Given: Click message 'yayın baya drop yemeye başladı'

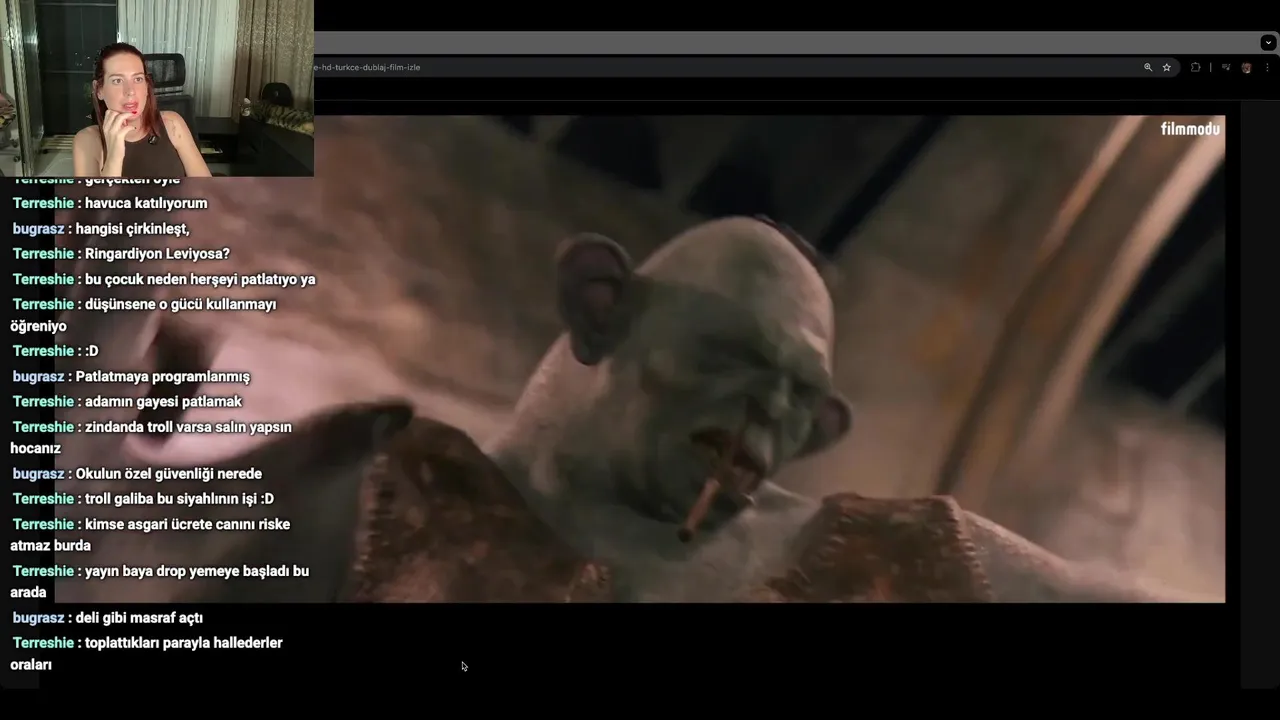Looking at the screenshot, I should tap(160, 581).
